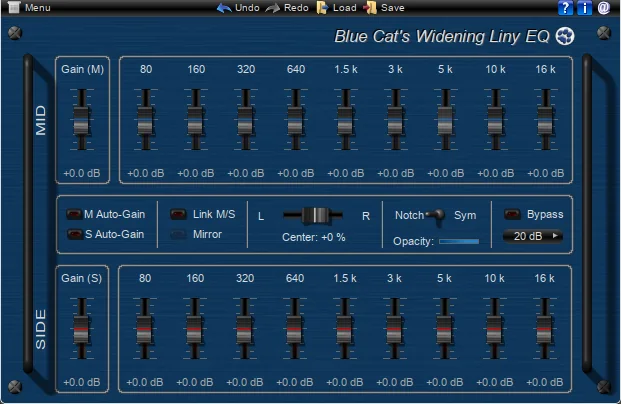Click the Mid 640 Hz band slider
Screen dimensions: 621x404
click(295, 120)
